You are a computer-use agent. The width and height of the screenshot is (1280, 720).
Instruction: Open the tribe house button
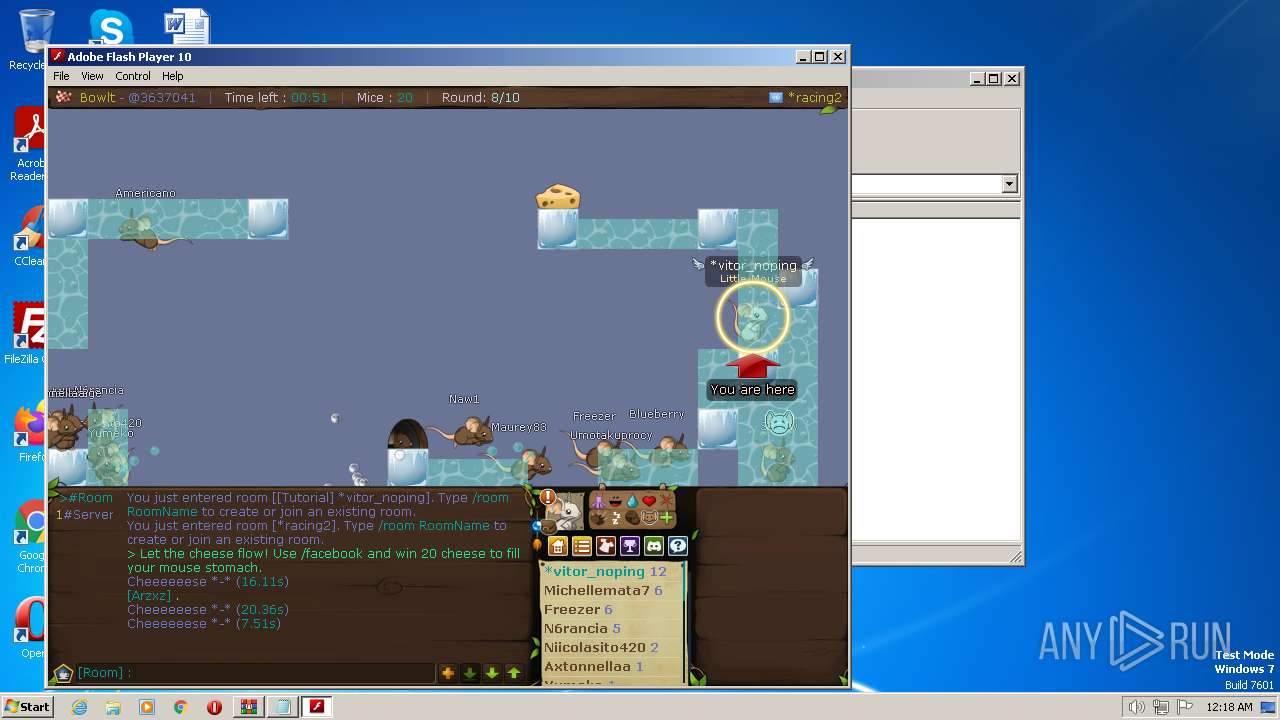pyautogui.click(x=558, y=546)
